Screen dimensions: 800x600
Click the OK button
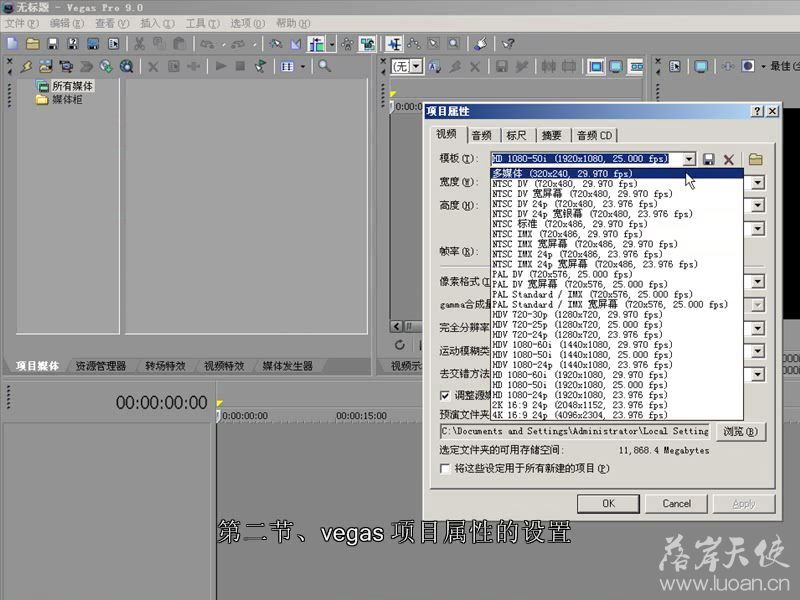point(609,504)
